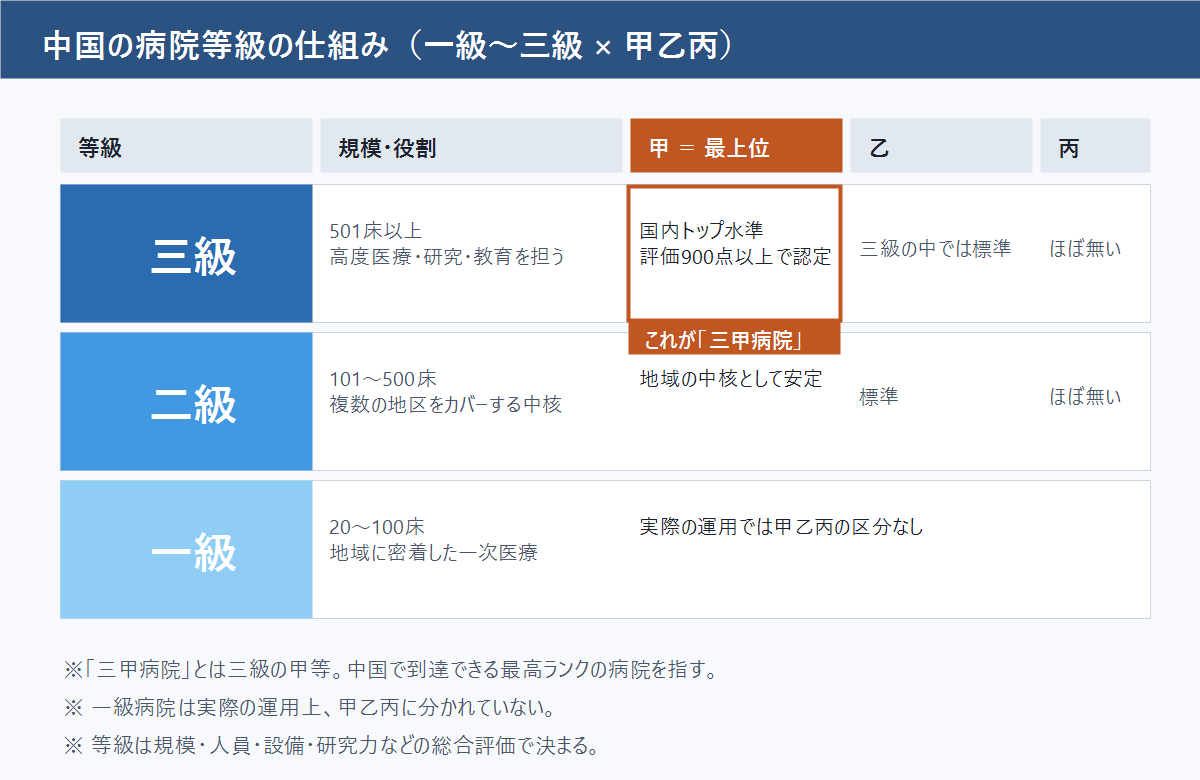This screenshot has height=780, width=1200.
Task: Click 地域の中核として安定 cell
Action: [731, 379]
